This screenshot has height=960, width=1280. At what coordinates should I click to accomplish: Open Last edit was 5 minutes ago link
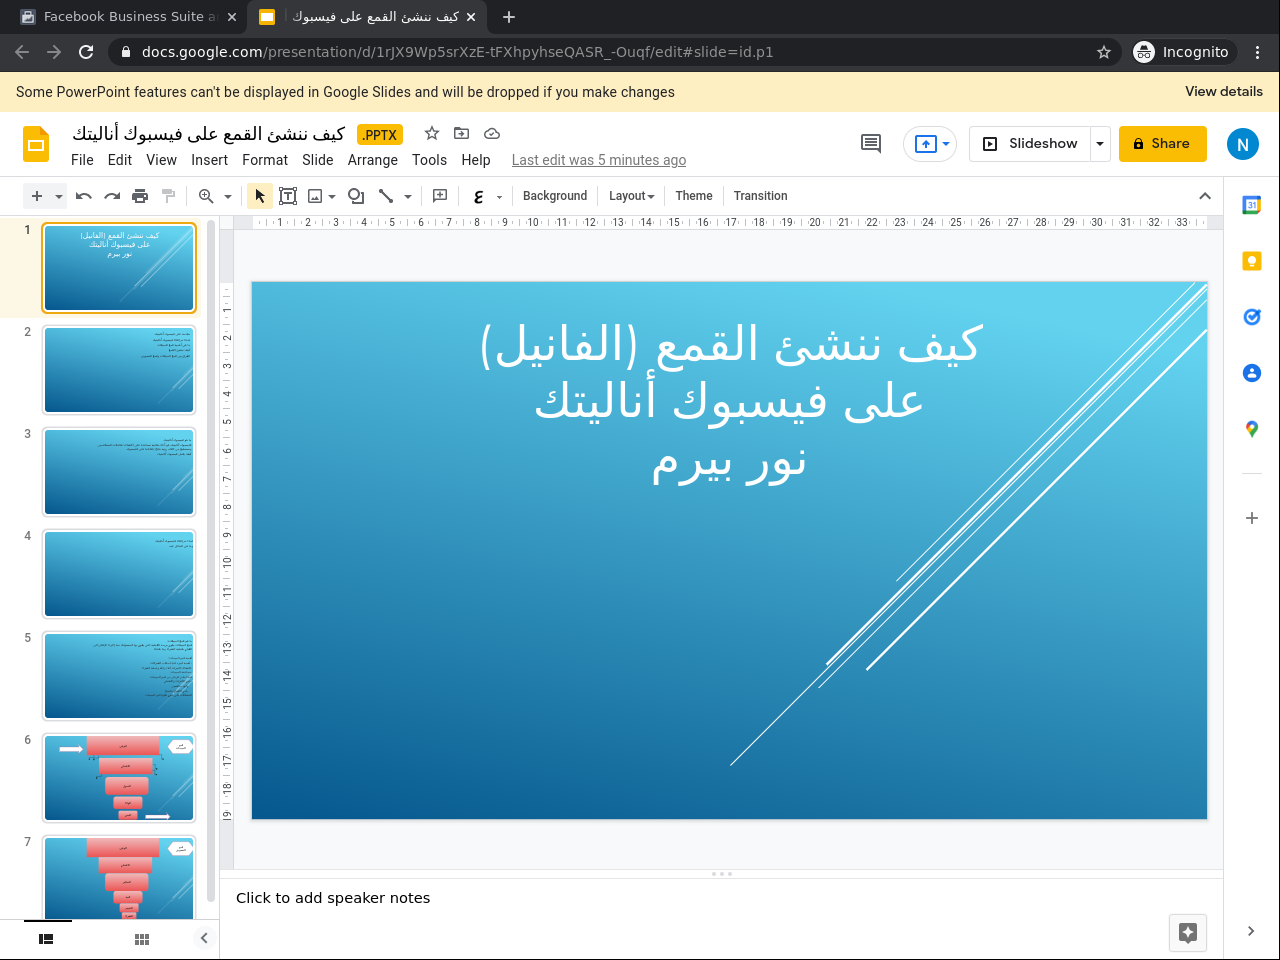599,160
